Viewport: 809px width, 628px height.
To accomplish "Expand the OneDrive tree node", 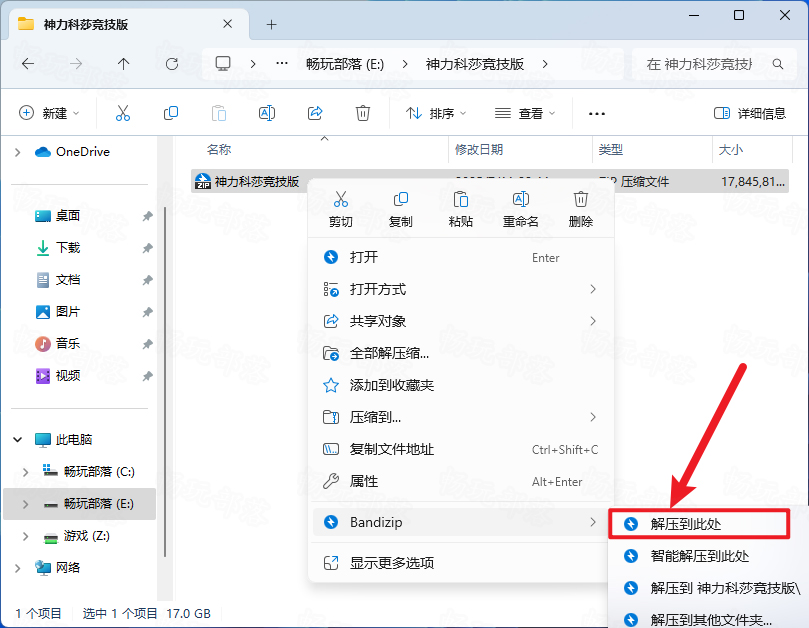I will (x=18, y=152).
